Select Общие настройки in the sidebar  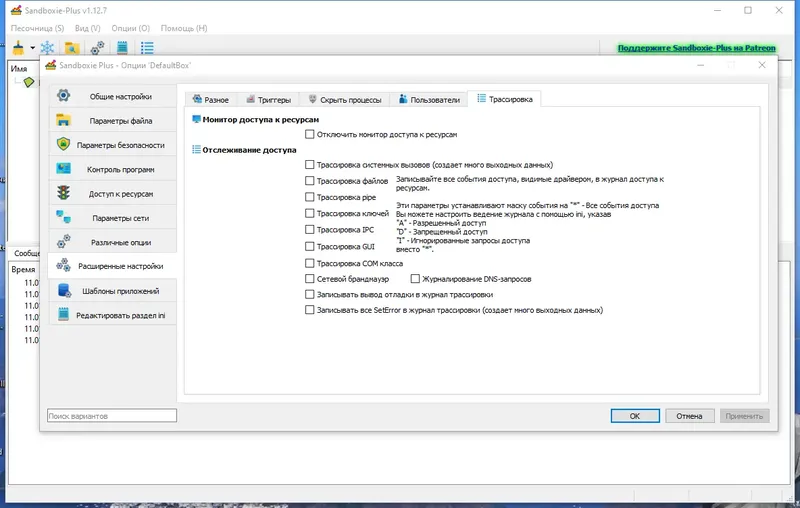click(x=113, y=96)
